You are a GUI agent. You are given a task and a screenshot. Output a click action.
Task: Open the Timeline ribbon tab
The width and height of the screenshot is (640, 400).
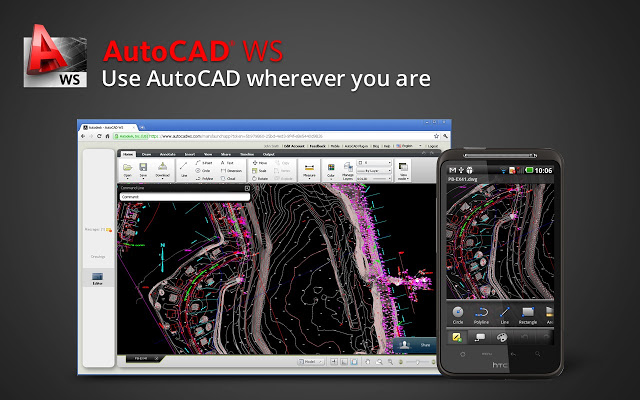coord(247,154)
